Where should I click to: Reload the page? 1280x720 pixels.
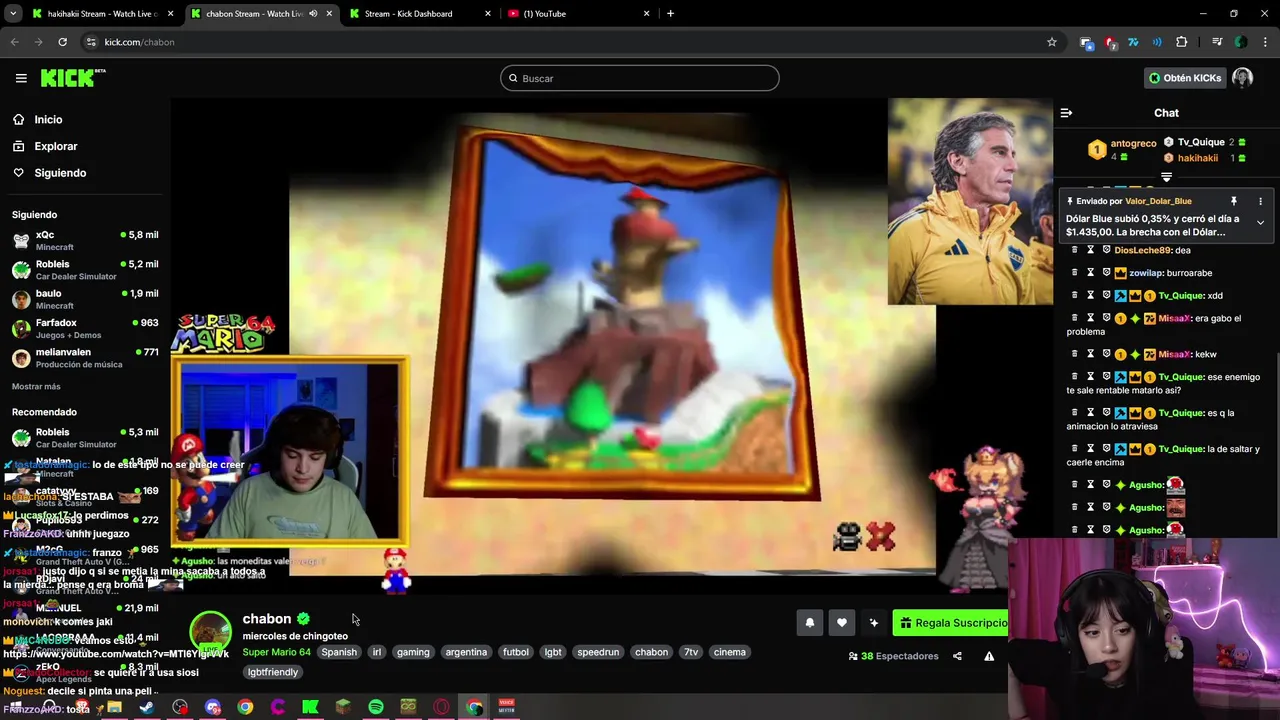[x=62, y=42]
